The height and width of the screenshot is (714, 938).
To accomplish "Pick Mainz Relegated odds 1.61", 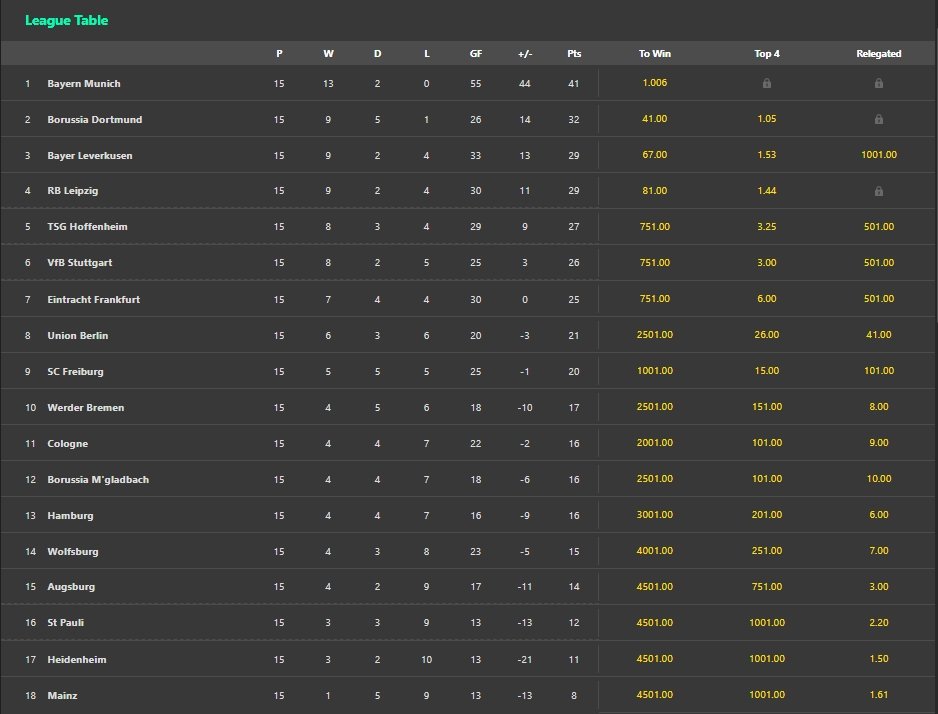I will pyautogui.click(x=878, y=695).
